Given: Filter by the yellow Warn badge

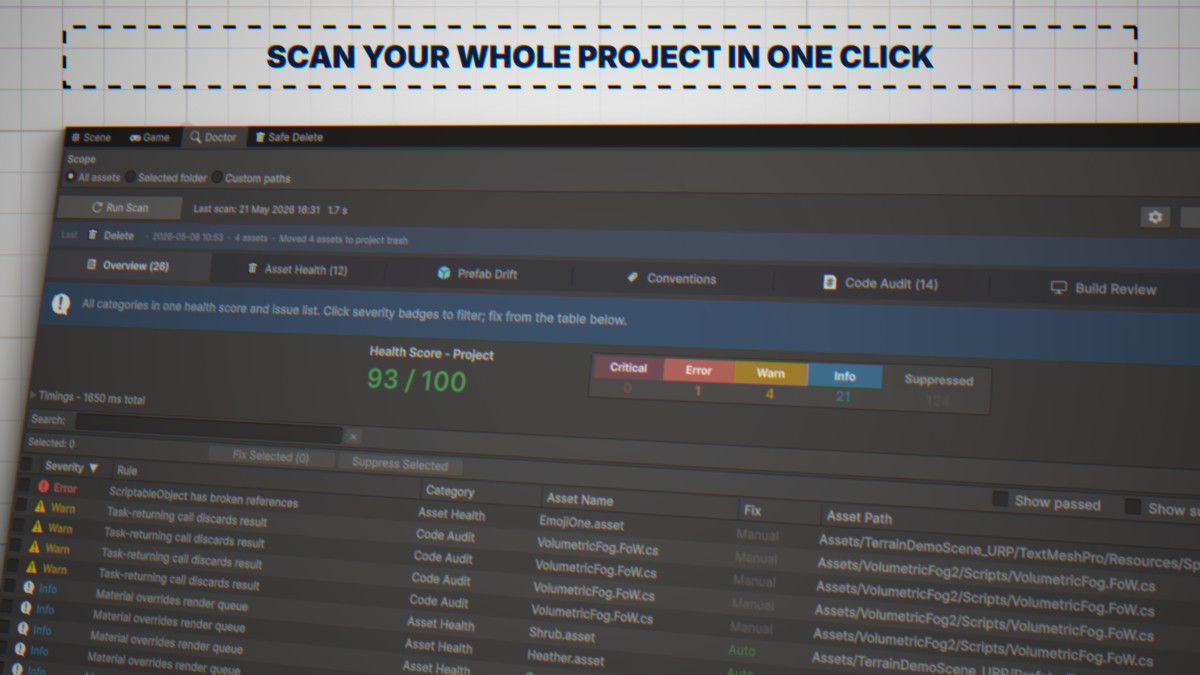Looking at the screenshot, I should click(770, 373).
